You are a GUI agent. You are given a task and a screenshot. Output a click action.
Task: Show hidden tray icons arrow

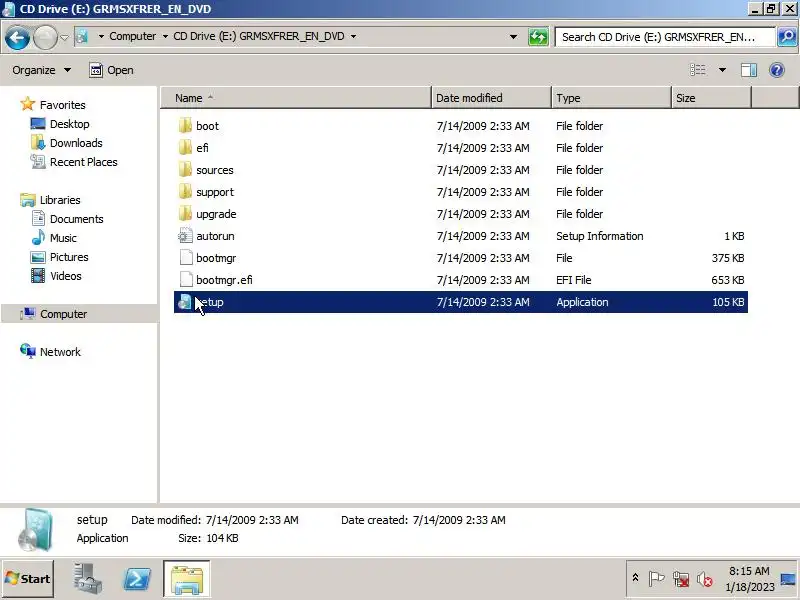pyautogui.click(x=635, y=578)
